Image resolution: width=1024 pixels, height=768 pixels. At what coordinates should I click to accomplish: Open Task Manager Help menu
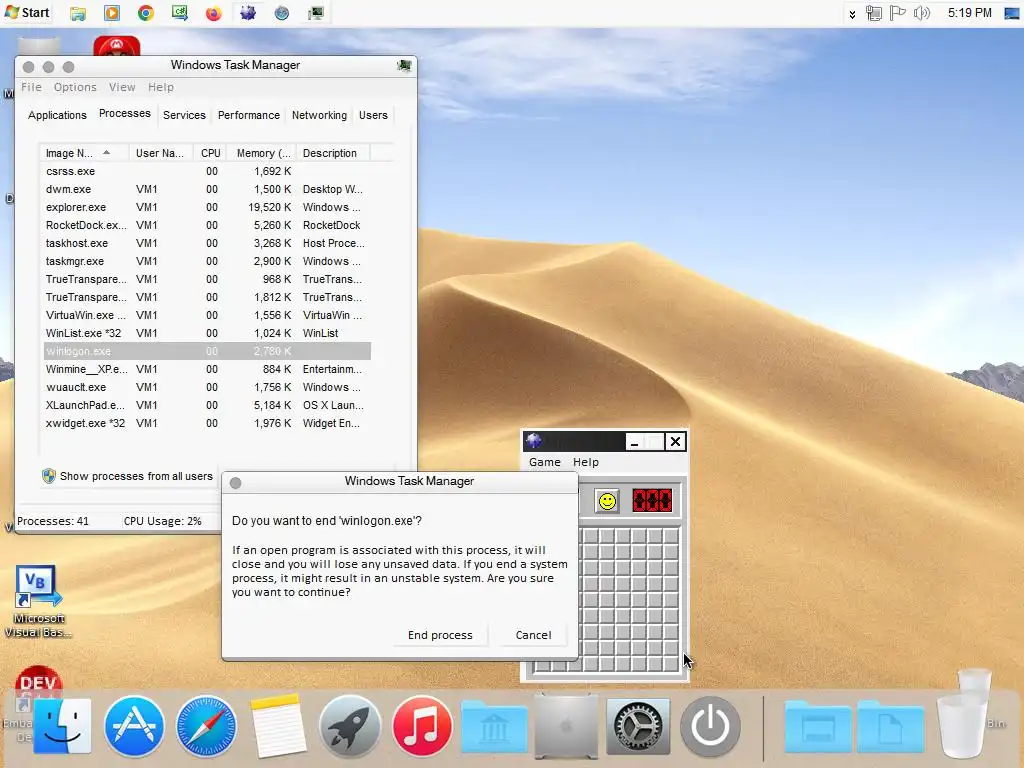click(161, 87)
